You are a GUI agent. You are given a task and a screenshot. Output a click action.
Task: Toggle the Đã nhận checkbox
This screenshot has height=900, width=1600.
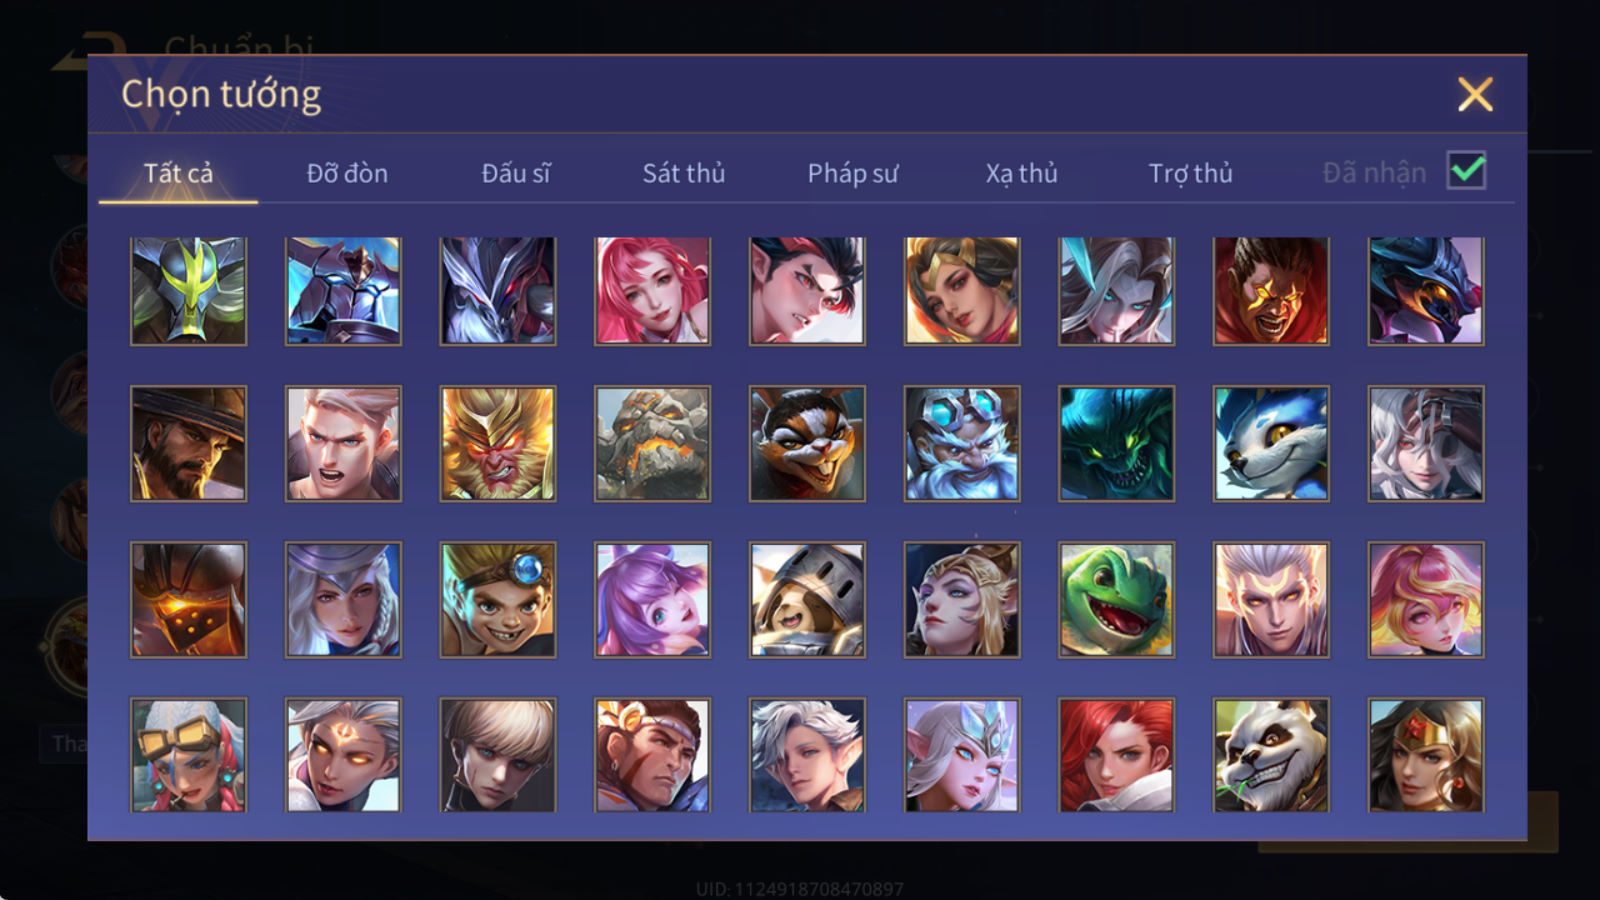[x=1466, y=171]
